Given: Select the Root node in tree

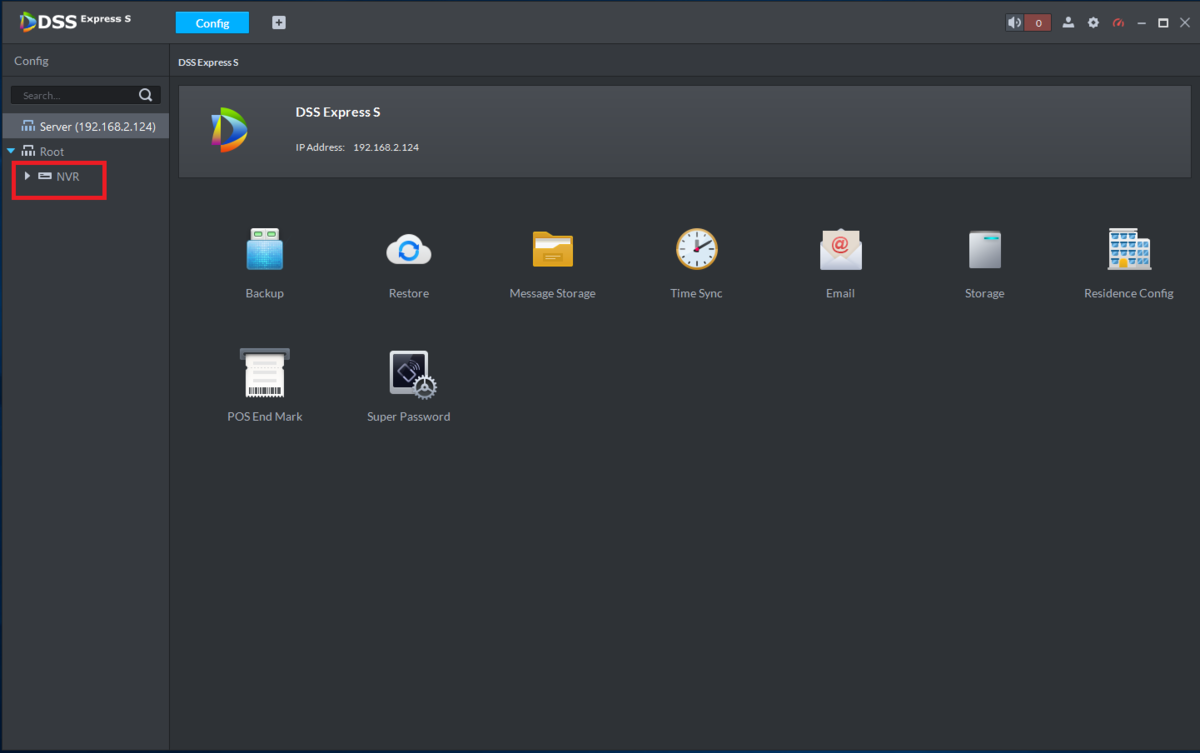Looking at the screenshot, I should tap(43, 151).
